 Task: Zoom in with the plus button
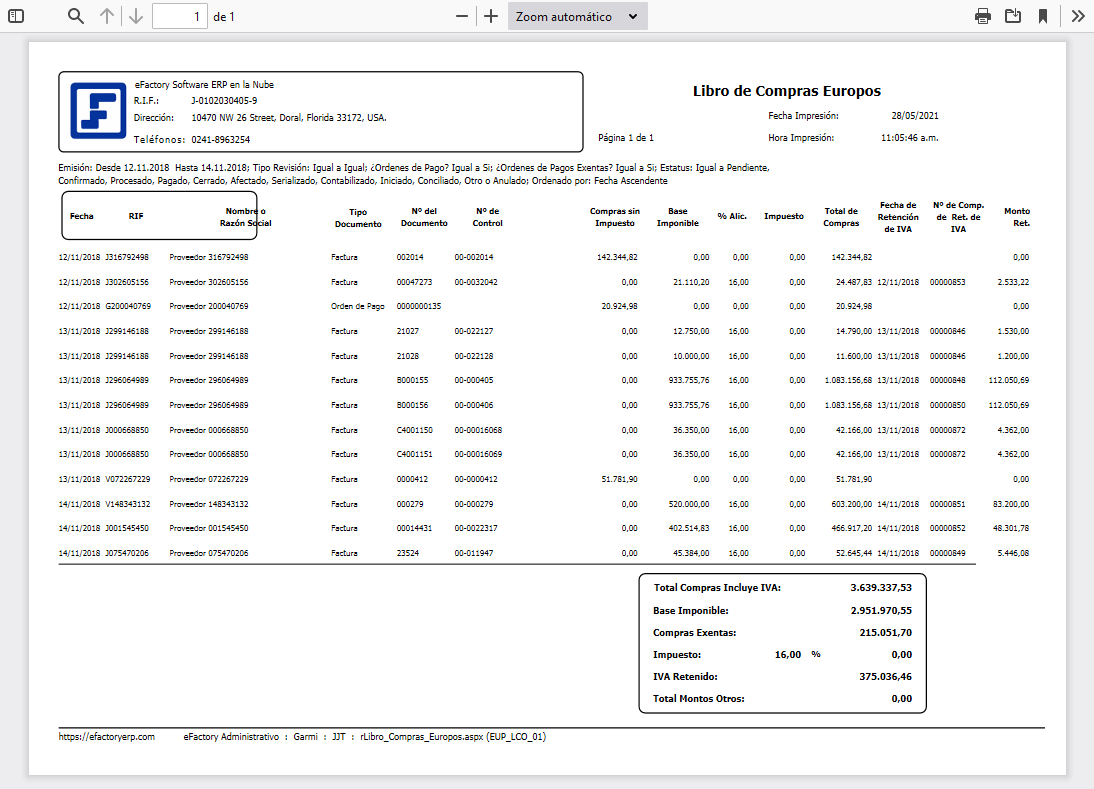(x=491, y=16)
